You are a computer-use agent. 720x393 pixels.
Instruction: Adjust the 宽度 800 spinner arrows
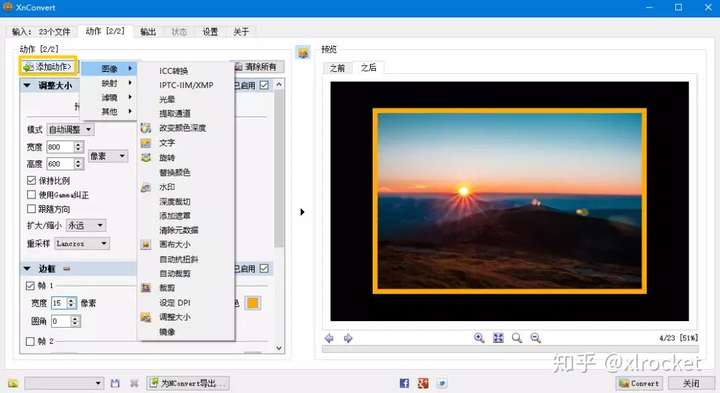click(x=79, y=147)
